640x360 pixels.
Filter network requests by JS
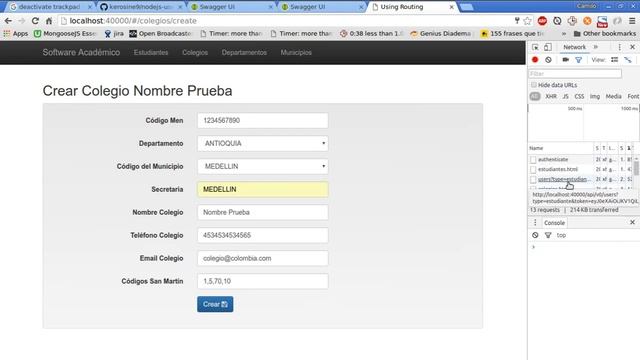click(x=565, y=96)
